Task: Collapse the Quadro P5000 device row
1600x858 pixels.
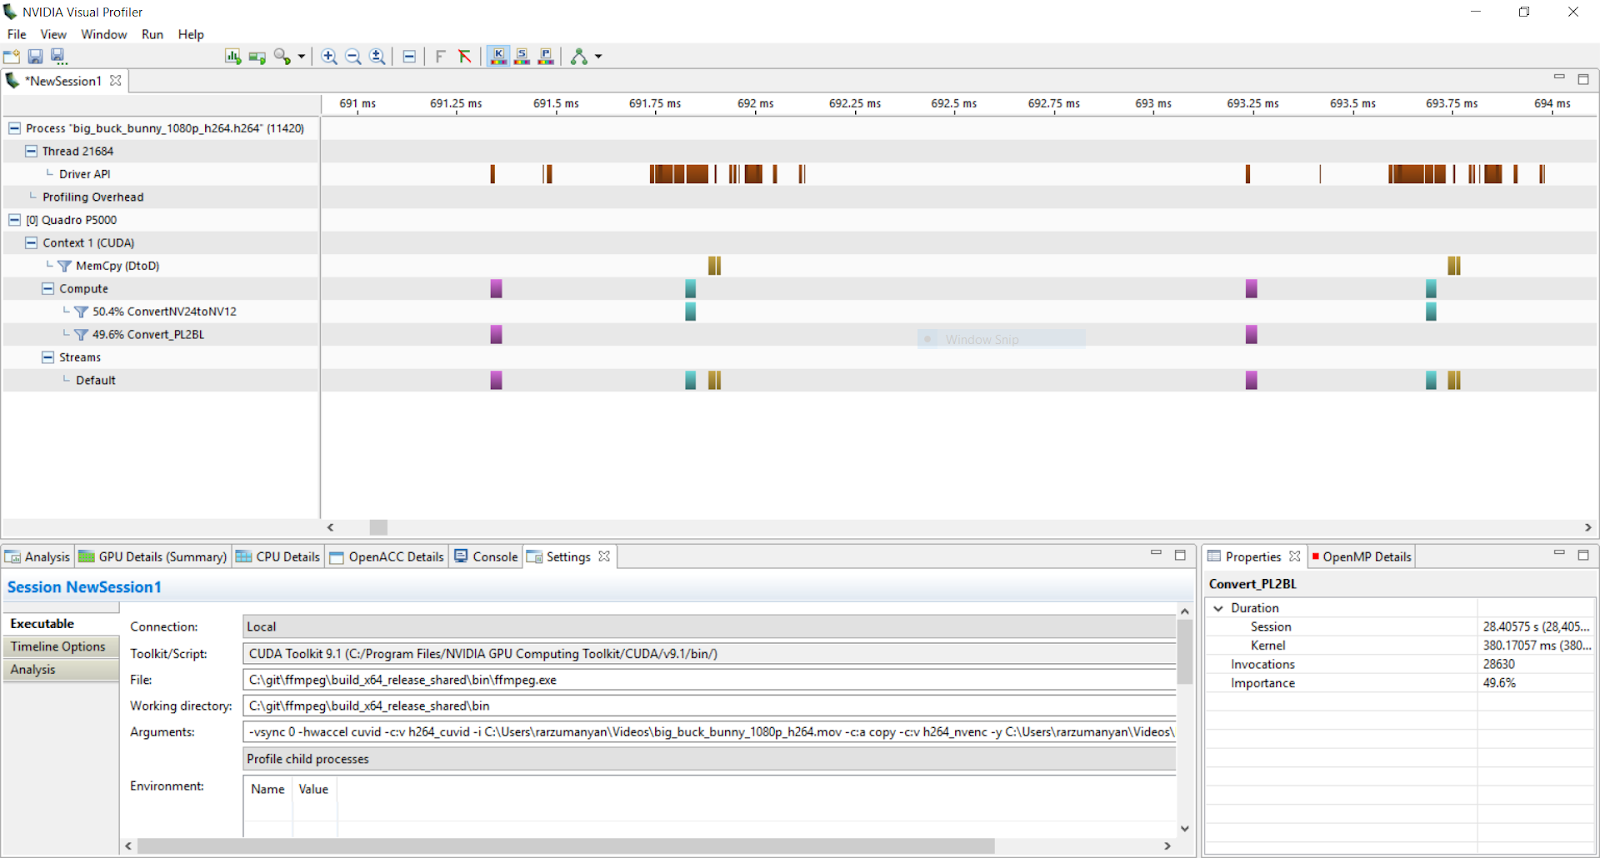Action: click(x=14, y=220)
